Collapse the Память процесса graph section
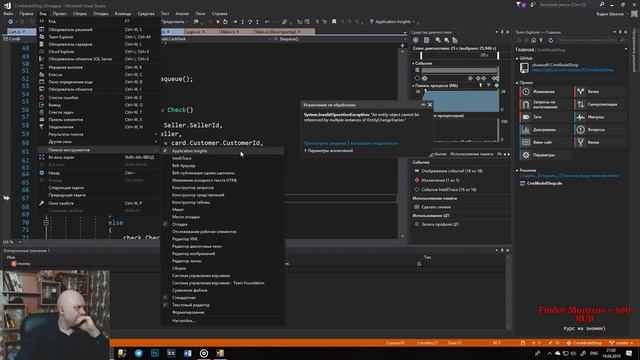Image resolution: width=640 pixels, height=360 pixels. (x=413, y=86)
